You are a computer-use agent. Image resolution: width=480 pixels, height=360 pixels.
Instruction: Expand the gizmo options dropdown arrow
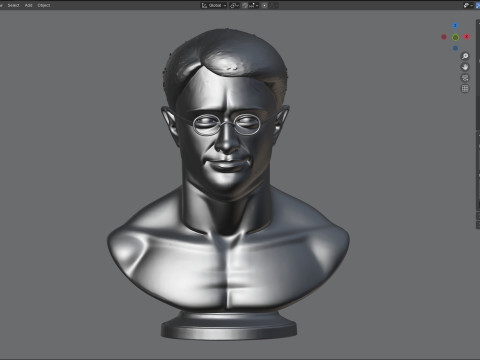pos(472,6)
